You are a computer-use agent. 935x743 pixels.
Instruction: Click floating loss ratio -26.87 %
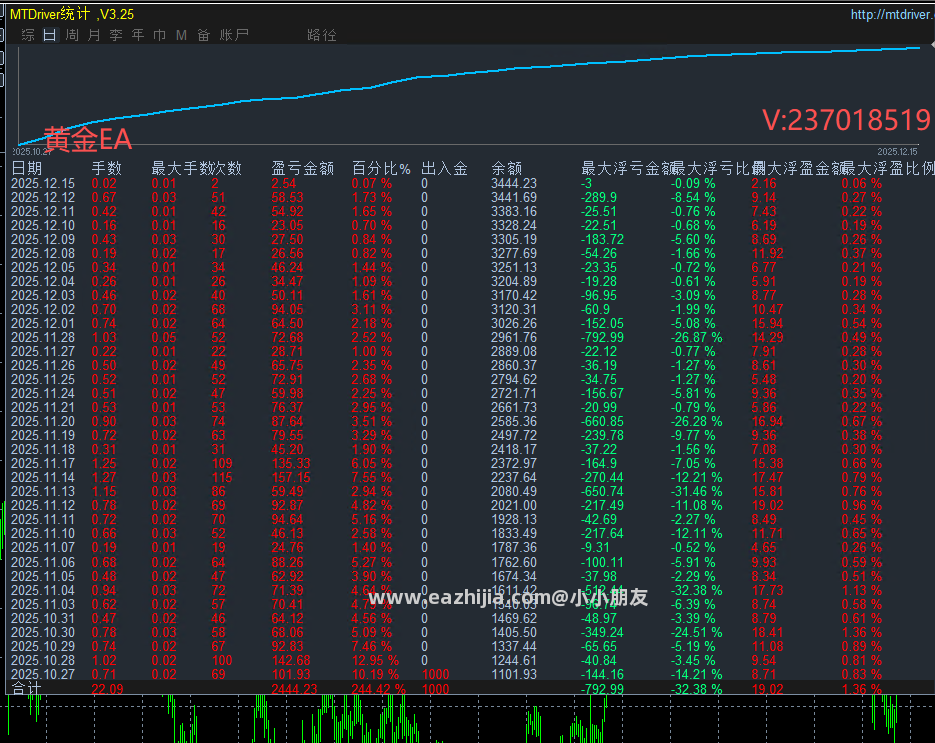(696, 338)
